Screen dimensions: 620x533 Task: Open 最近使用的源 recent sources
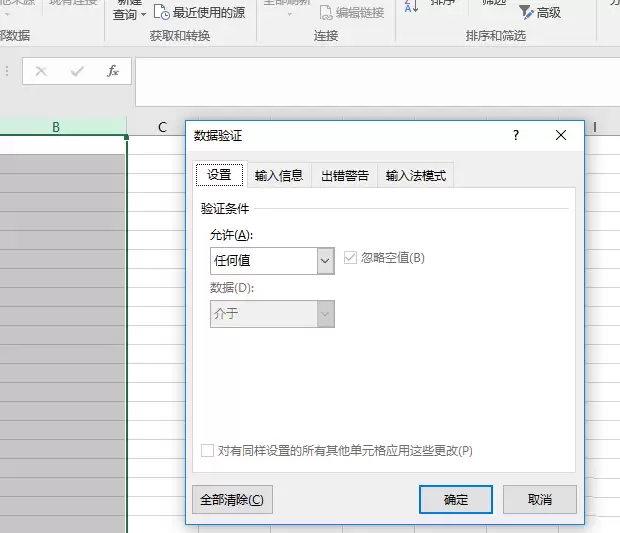200,13
